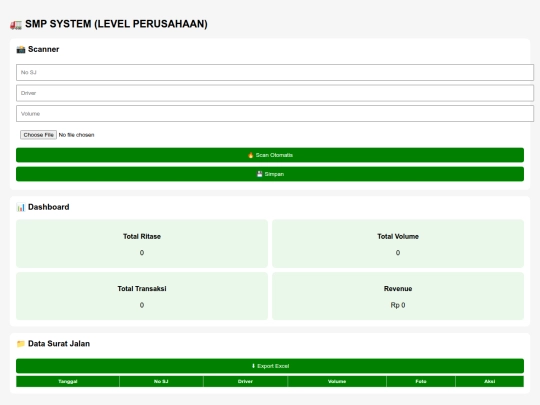Open the Choose File picker

38,135
